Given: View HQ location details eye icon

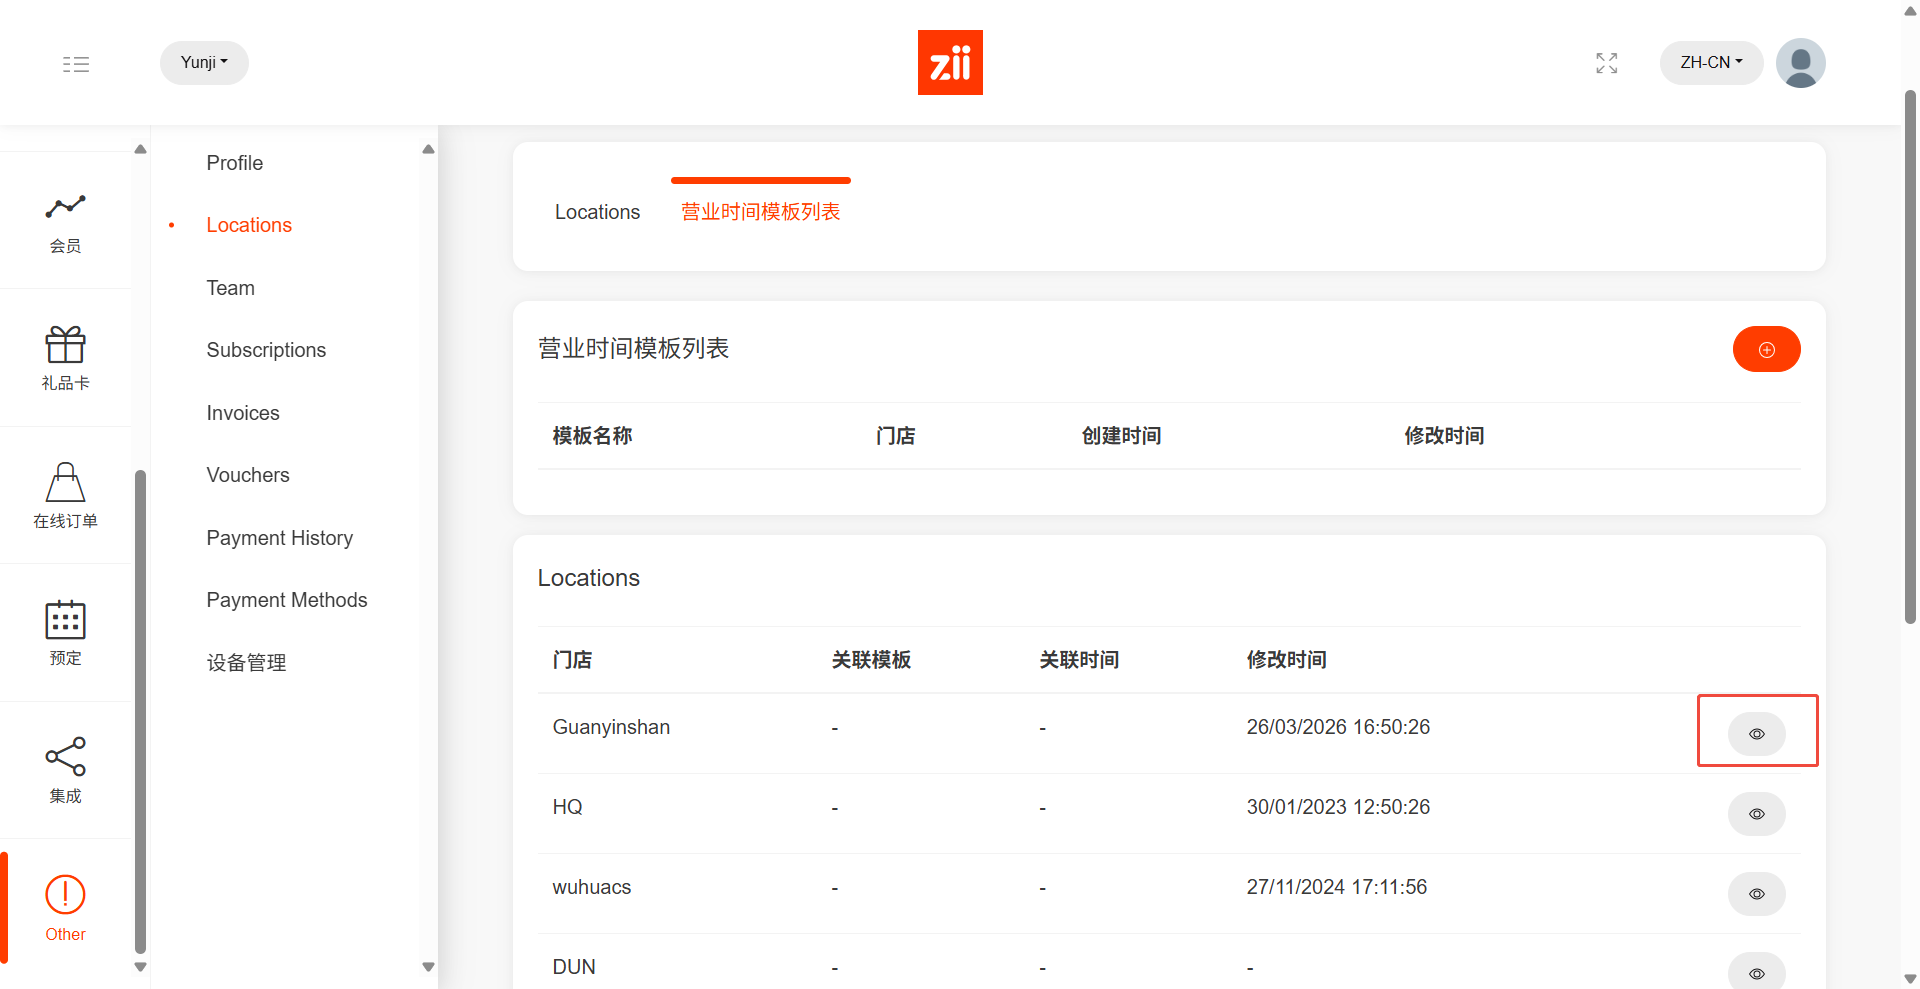Looking at the screenshot, I should pos(1756,814).
